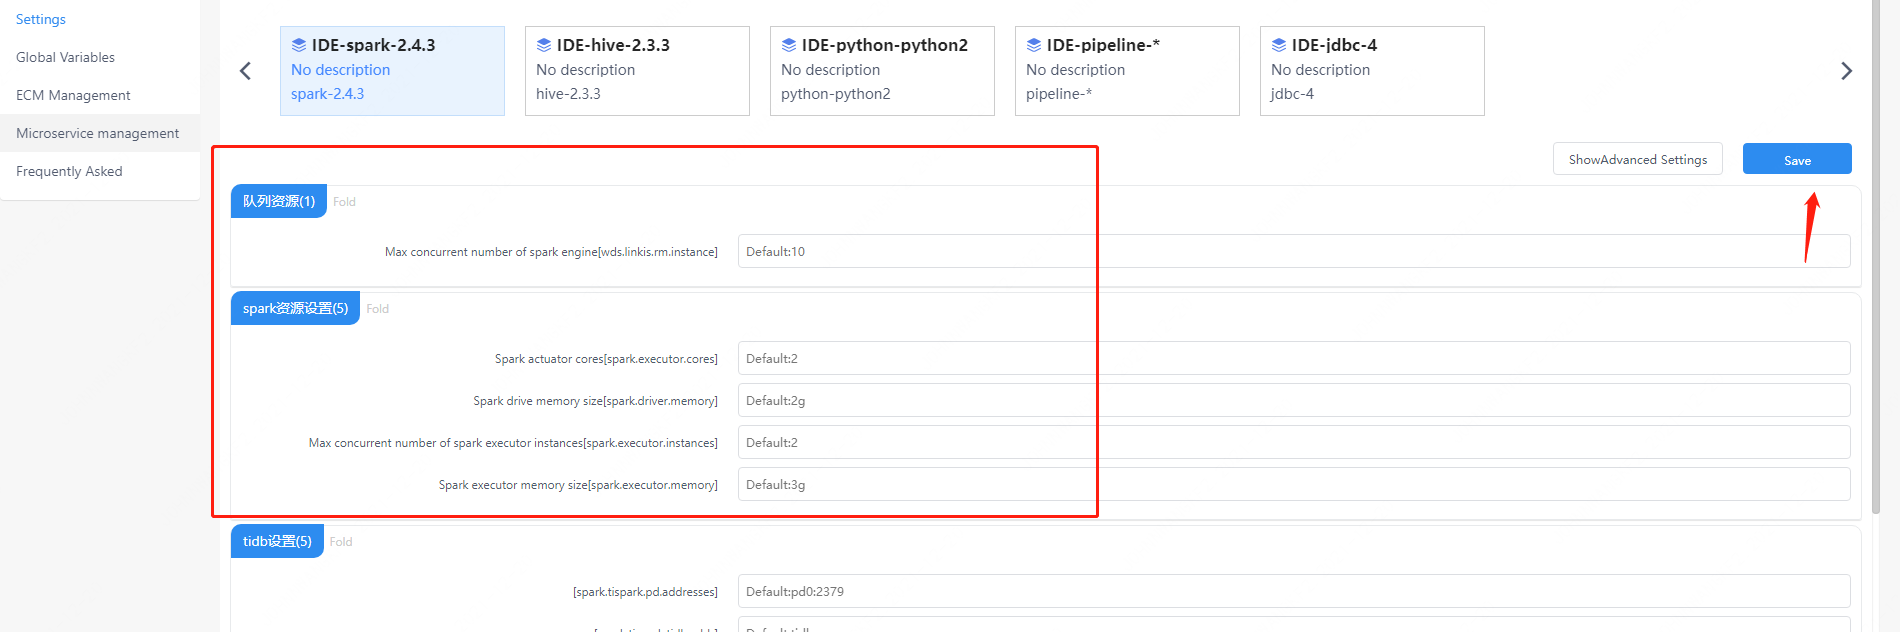Click the layers icon on IDE-hive-2.3.3 card
The image size is (1900, 632).
(543, 45)
